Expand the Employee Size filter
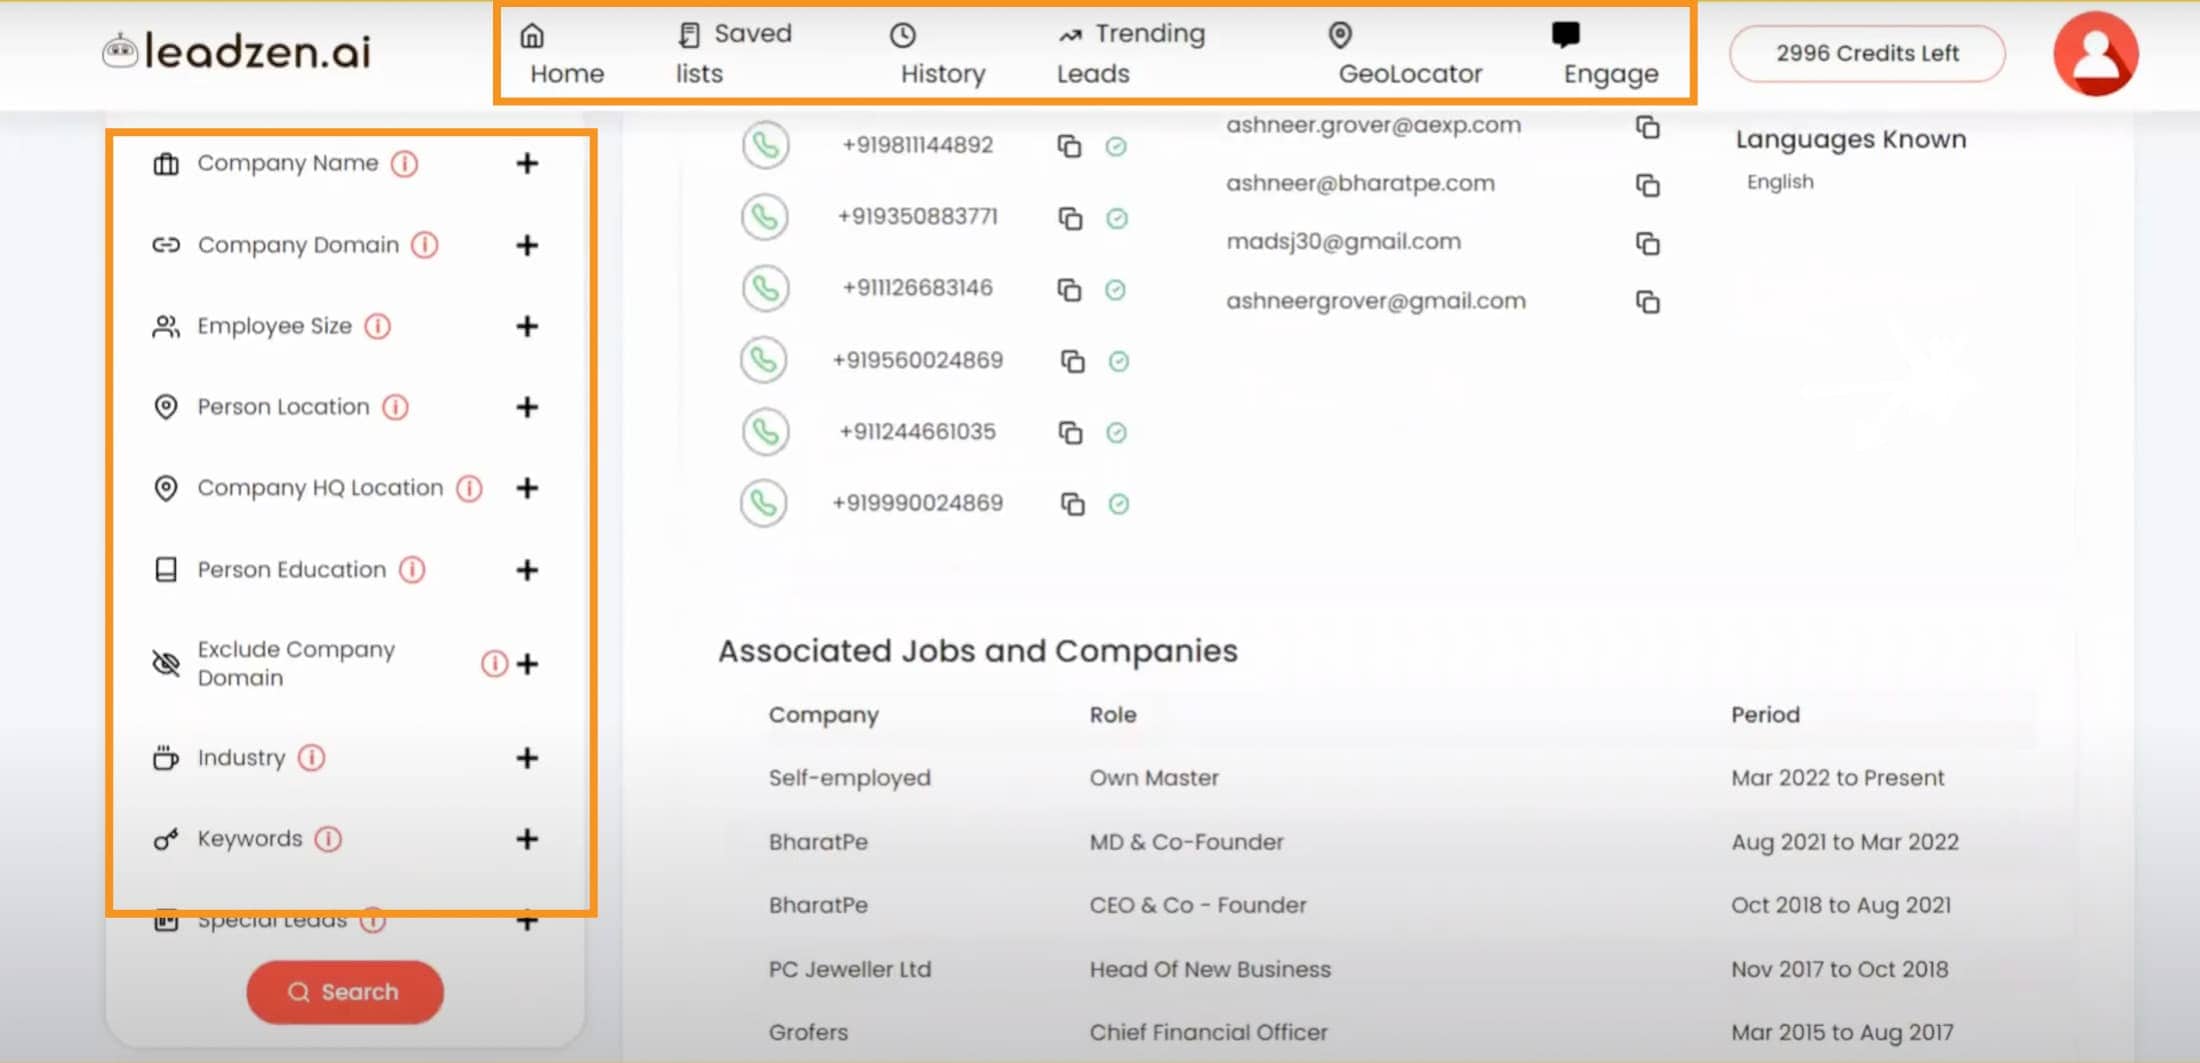2200x1063 pixels. 527,326
